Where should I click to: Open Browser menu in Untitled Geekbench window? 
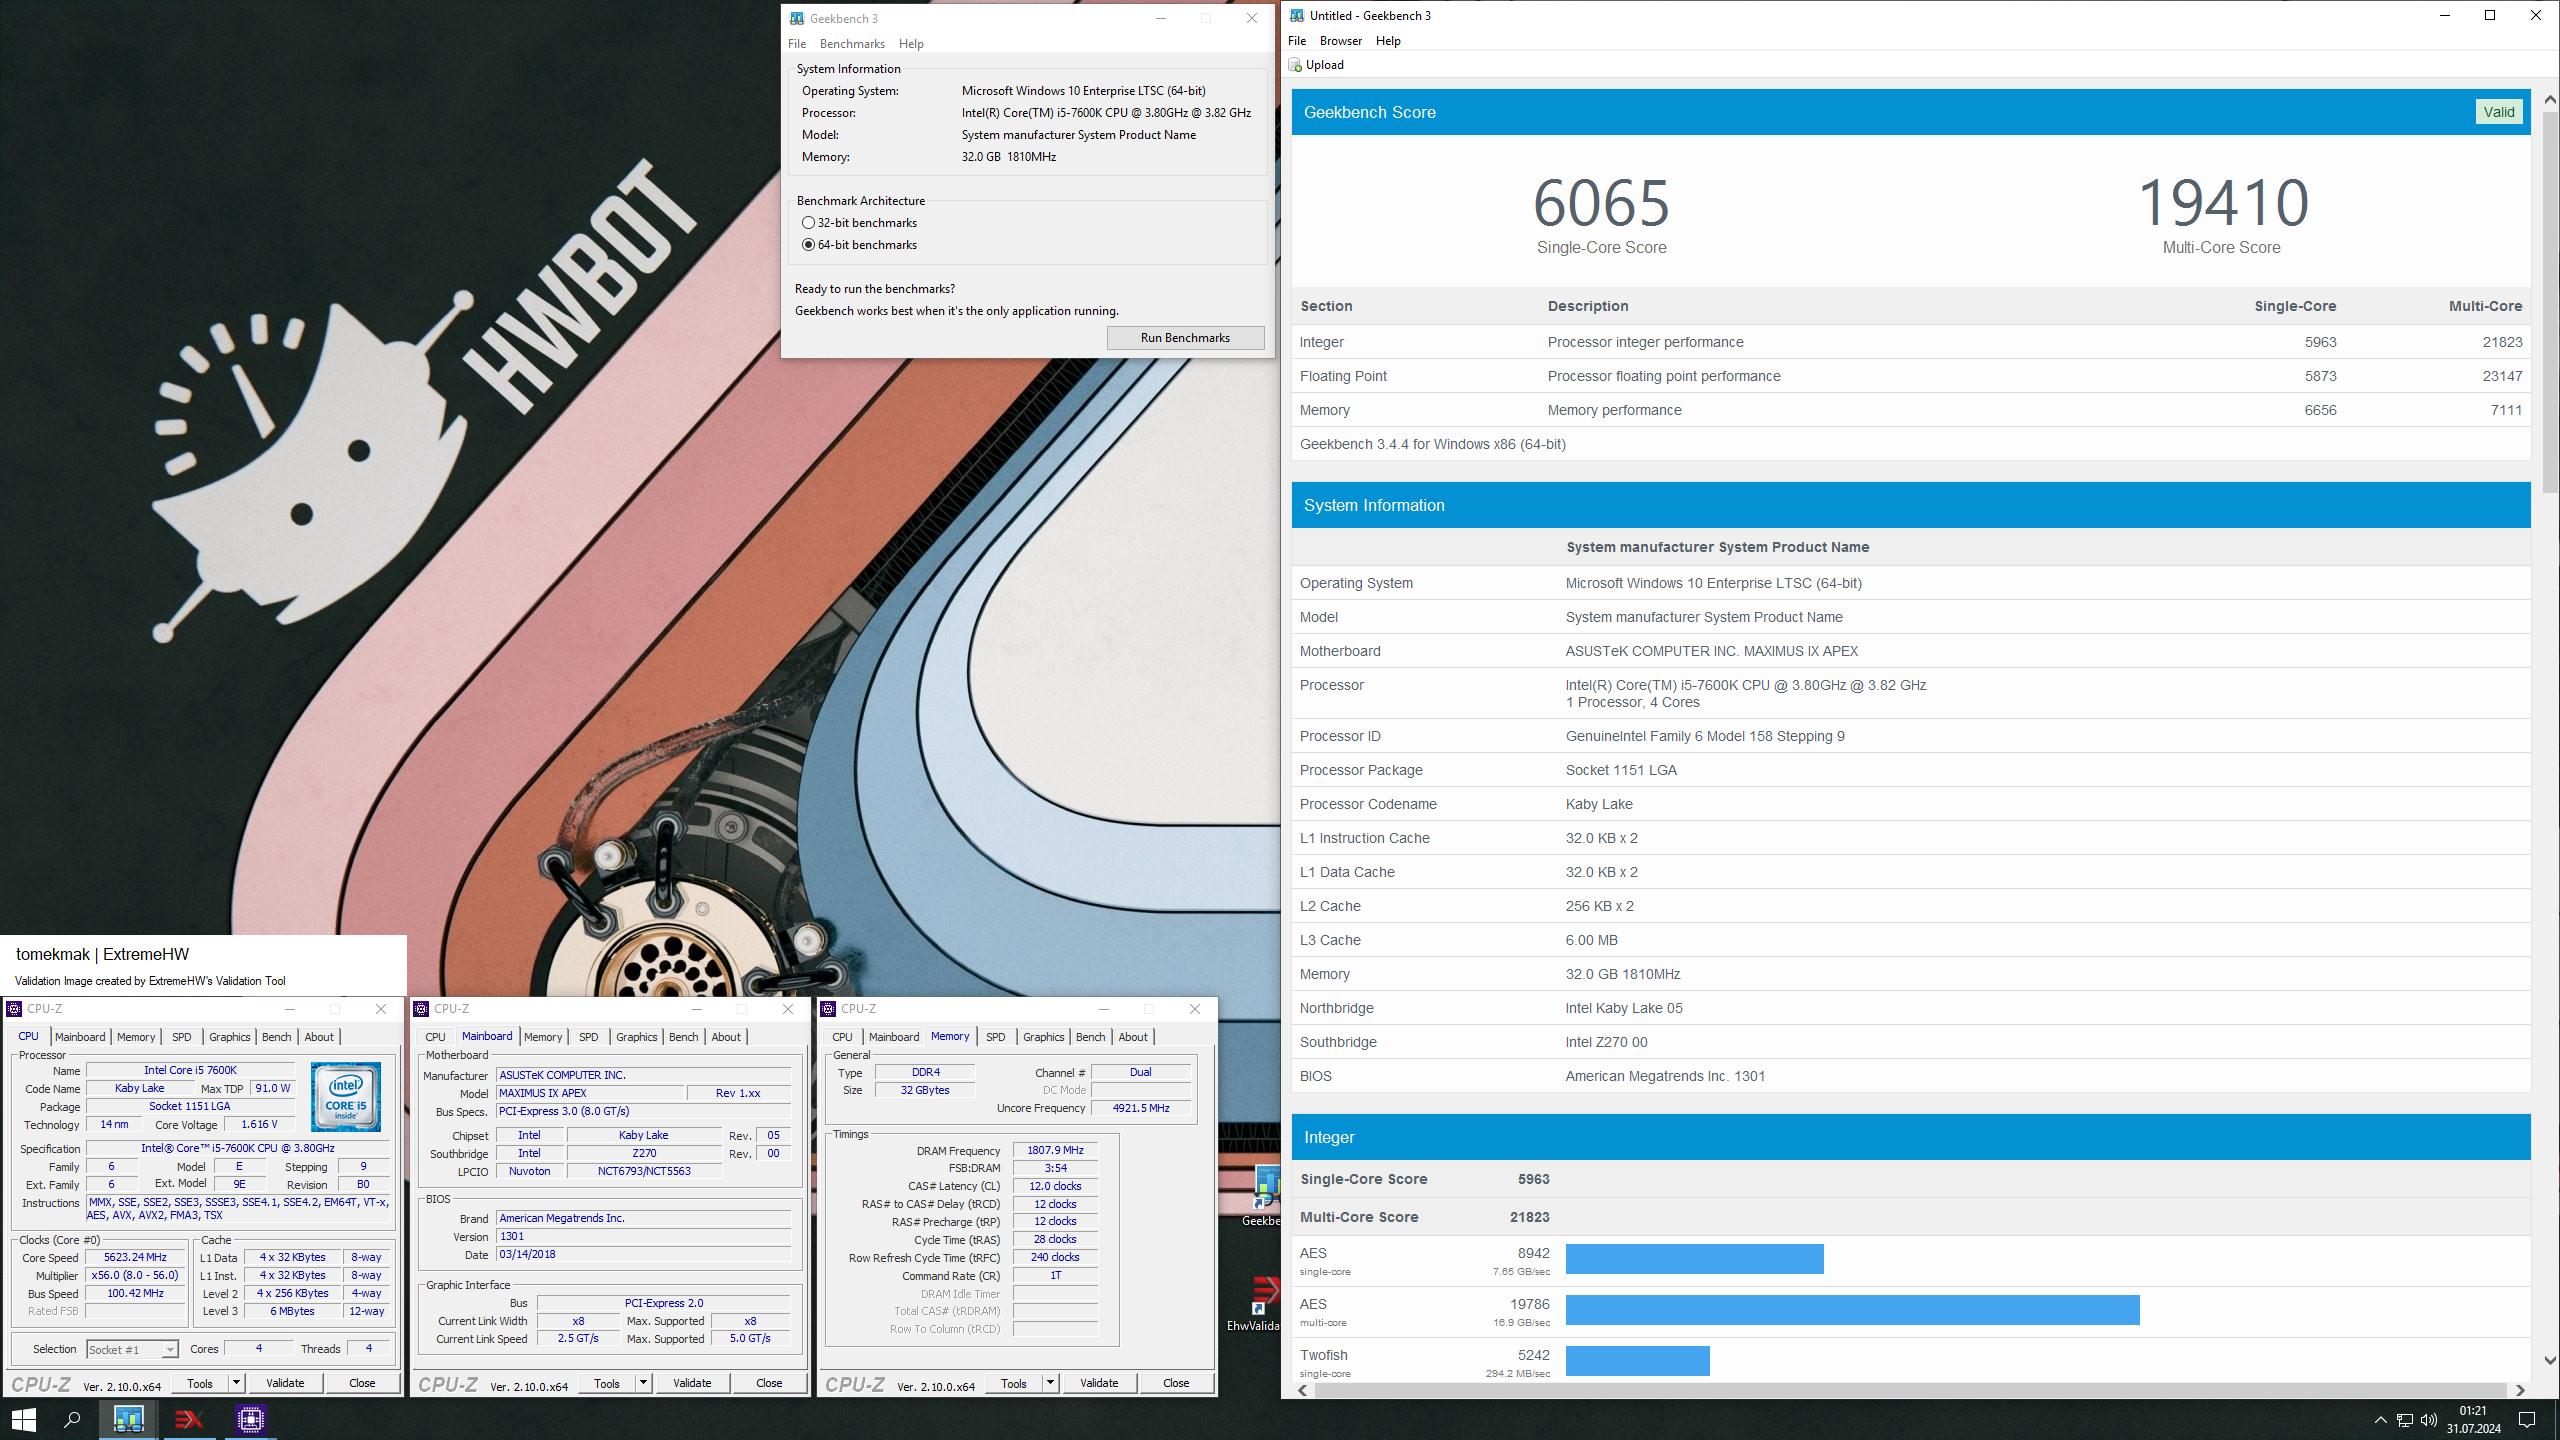click(x=1340, y=41)
